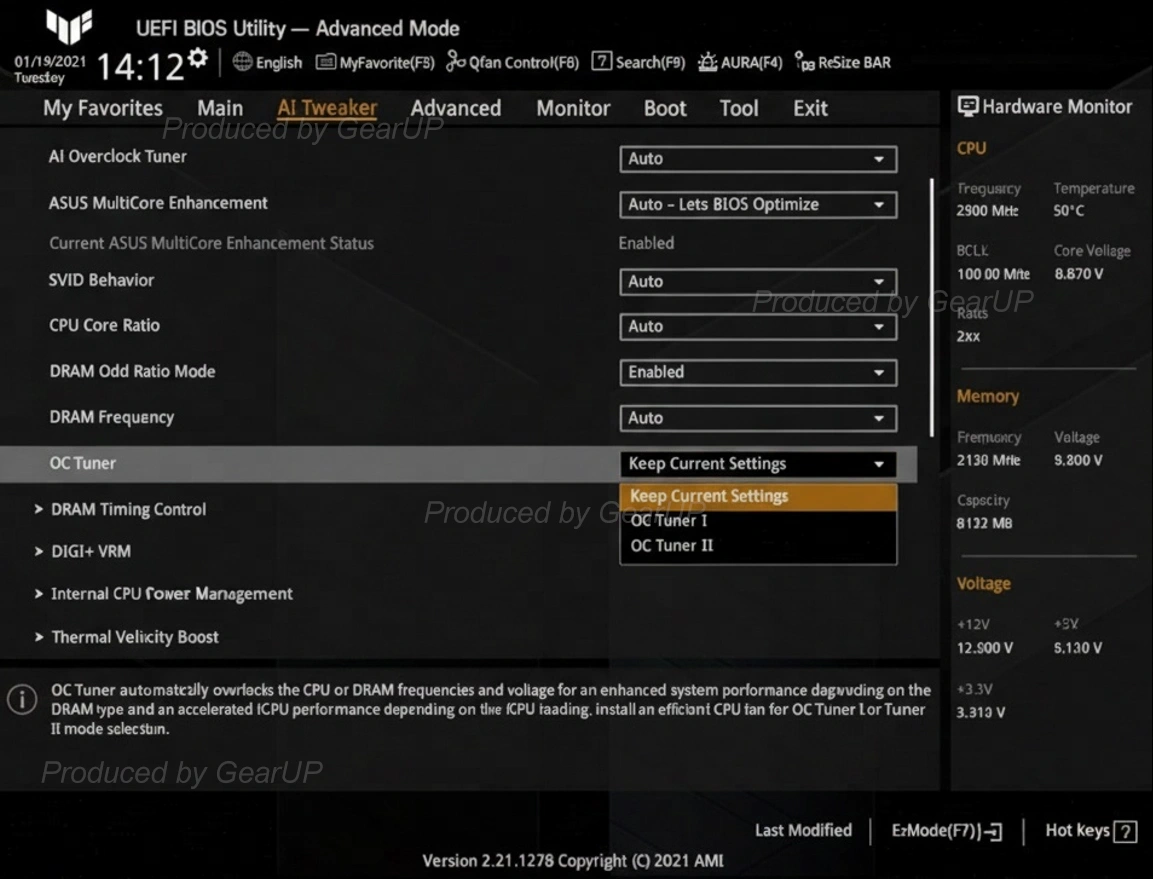Click the Search question mark icon
This screenshot has width=1153, height=879.
click(x=601, y=61)
